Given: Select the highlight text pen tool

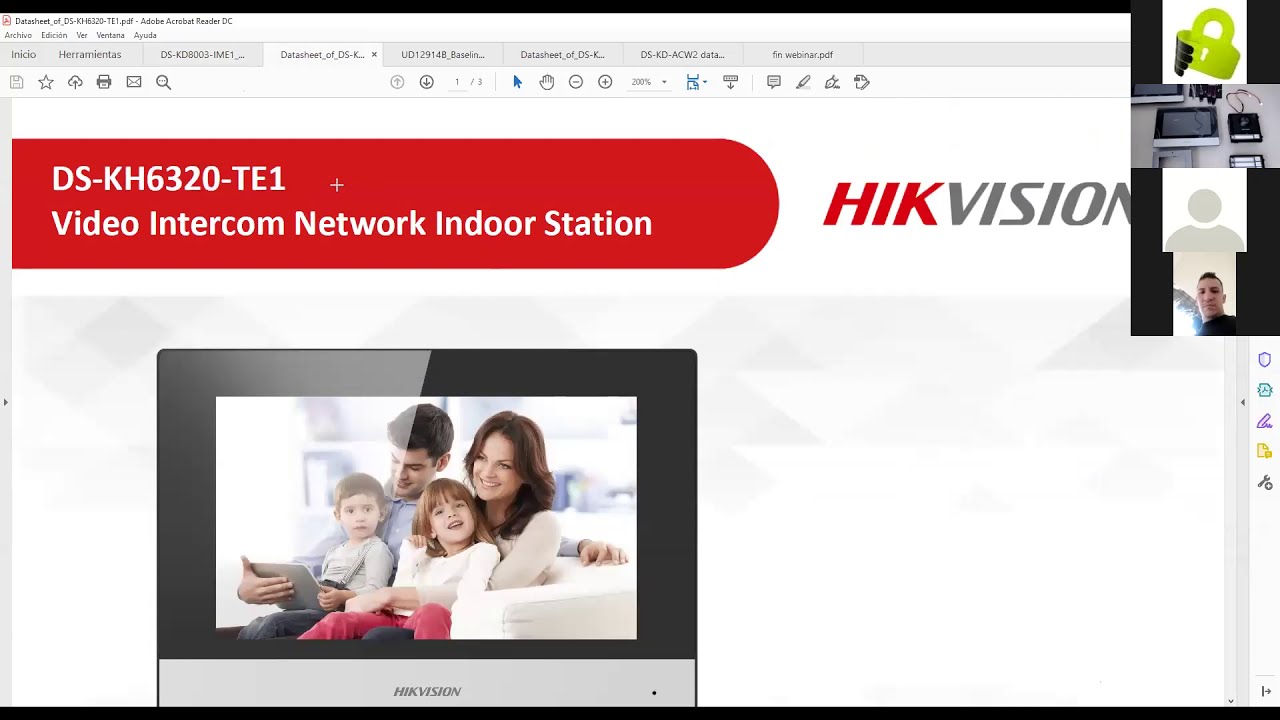Looking at the screenshot, I should pos(803,82).
